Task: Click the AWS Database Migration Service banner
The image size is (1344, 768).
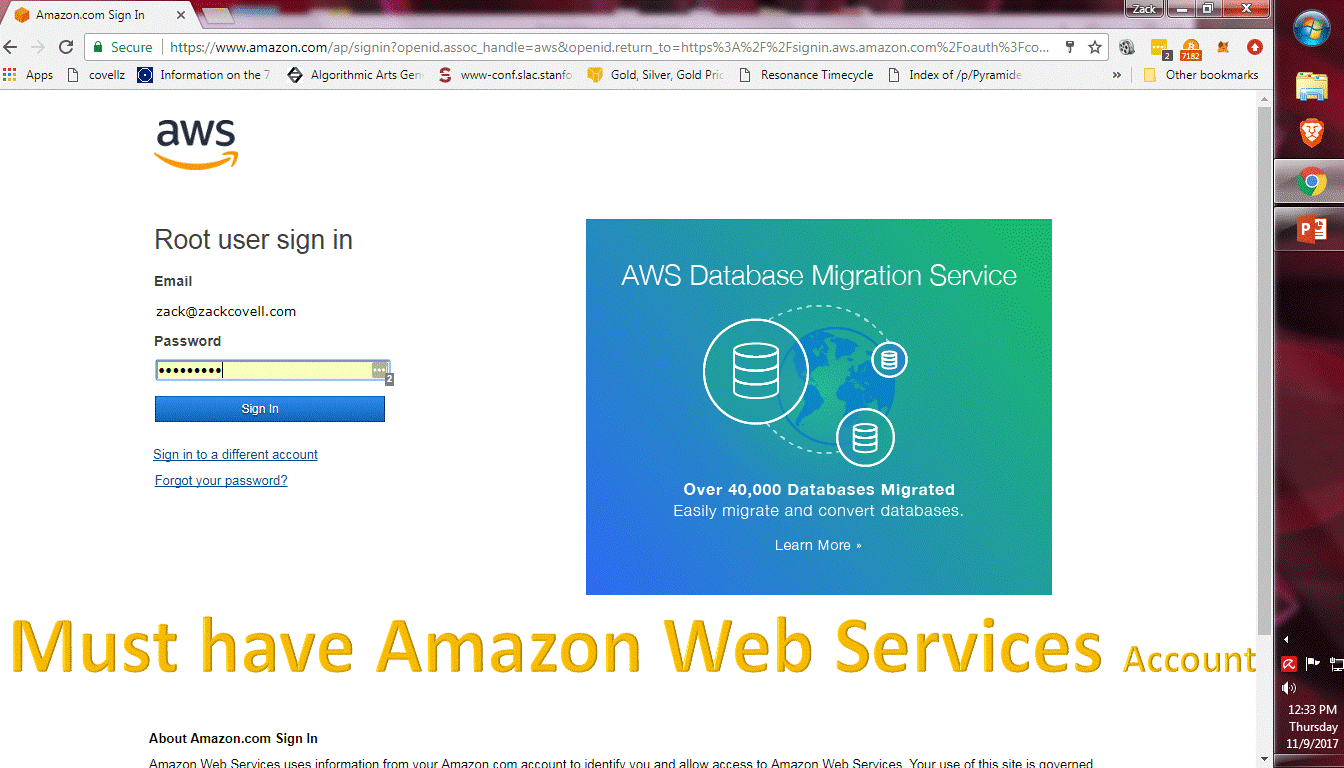Action: [x=819, y=407]
